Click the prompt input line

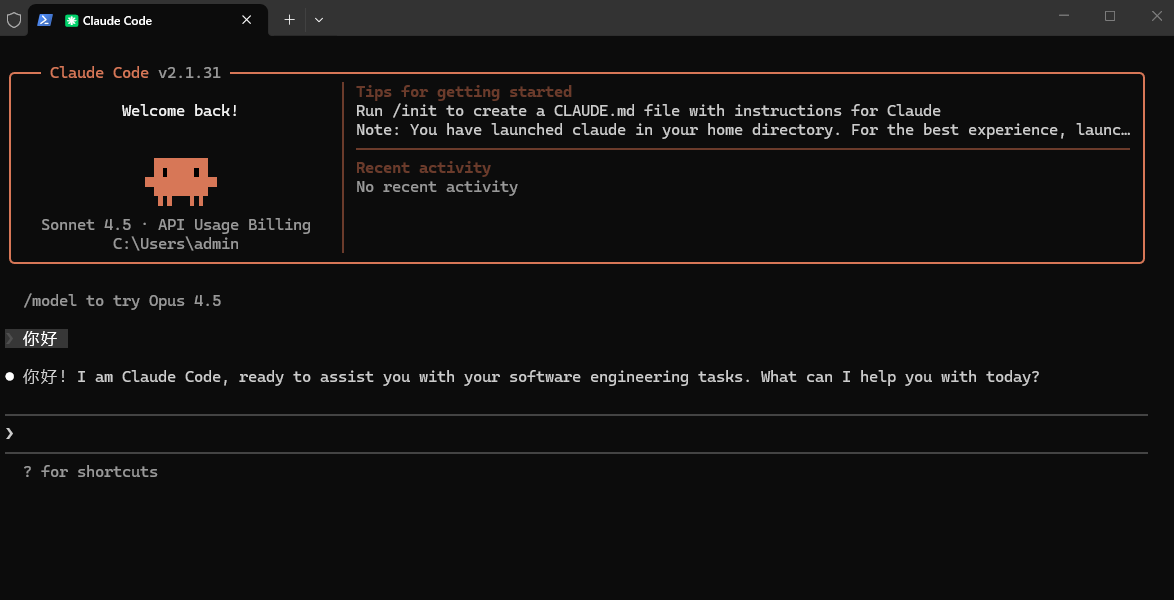pos(576,433)
